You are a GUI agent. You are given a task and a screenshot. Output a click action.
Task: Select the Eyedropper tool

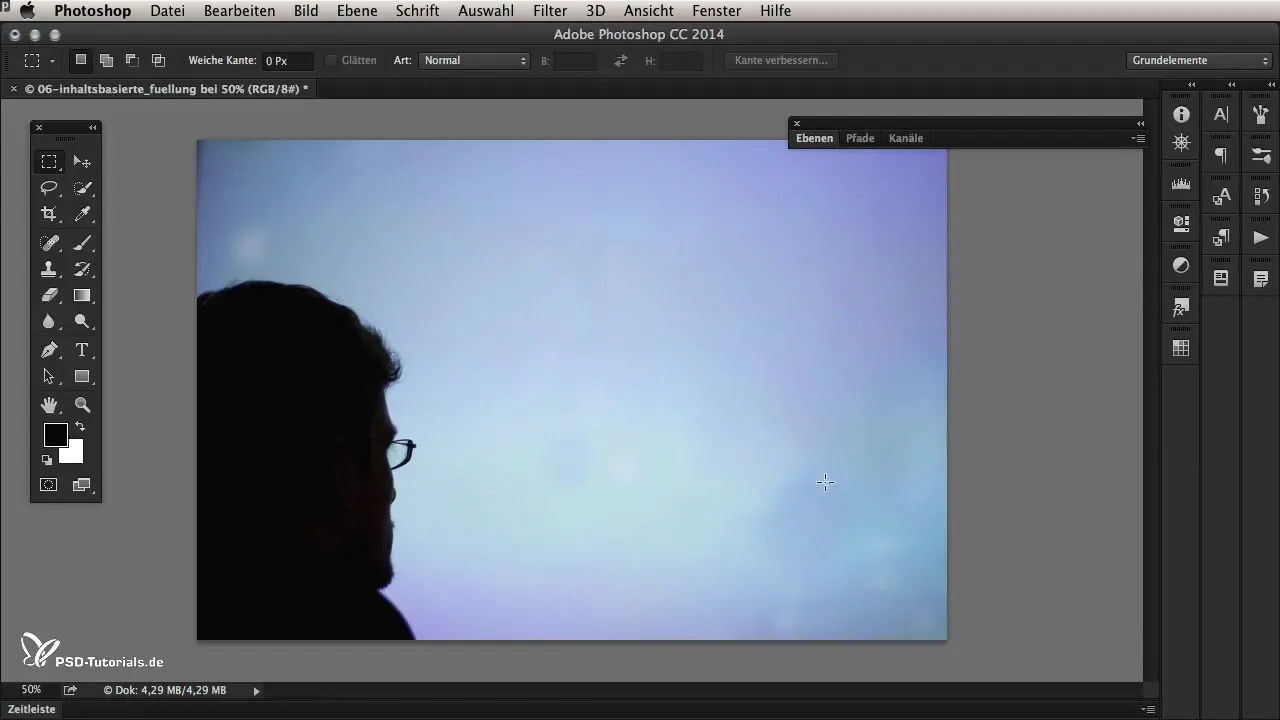click(x=82, y=214)
